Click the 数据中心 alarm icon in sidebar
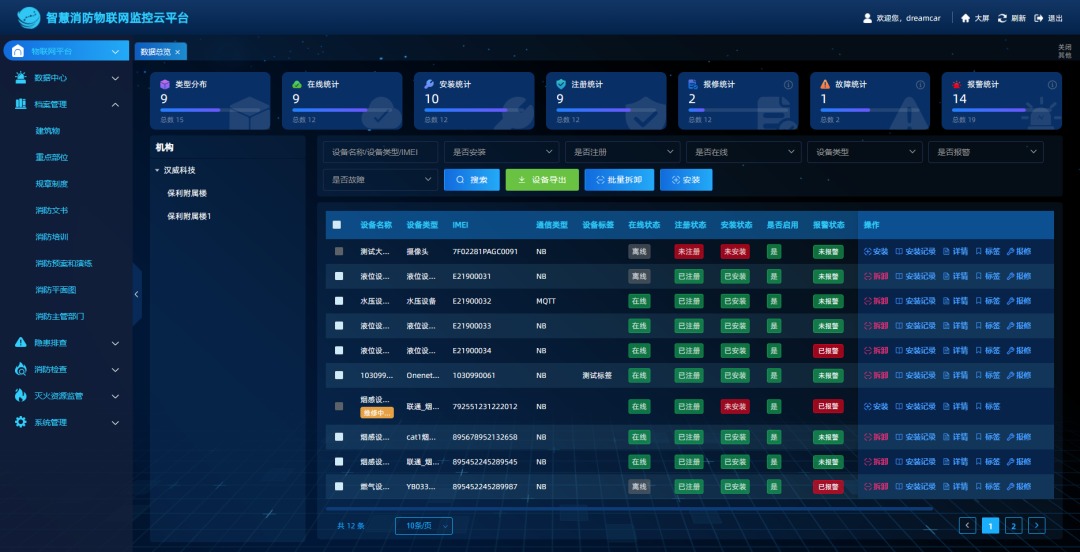1080x552 pixels. (21, 77)
